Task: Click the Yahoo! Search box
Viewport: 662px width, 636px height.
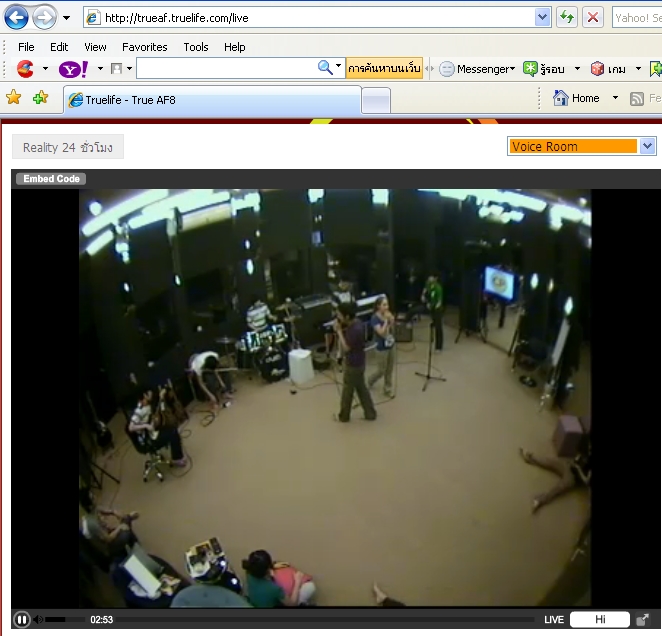Action: point(637,18)
